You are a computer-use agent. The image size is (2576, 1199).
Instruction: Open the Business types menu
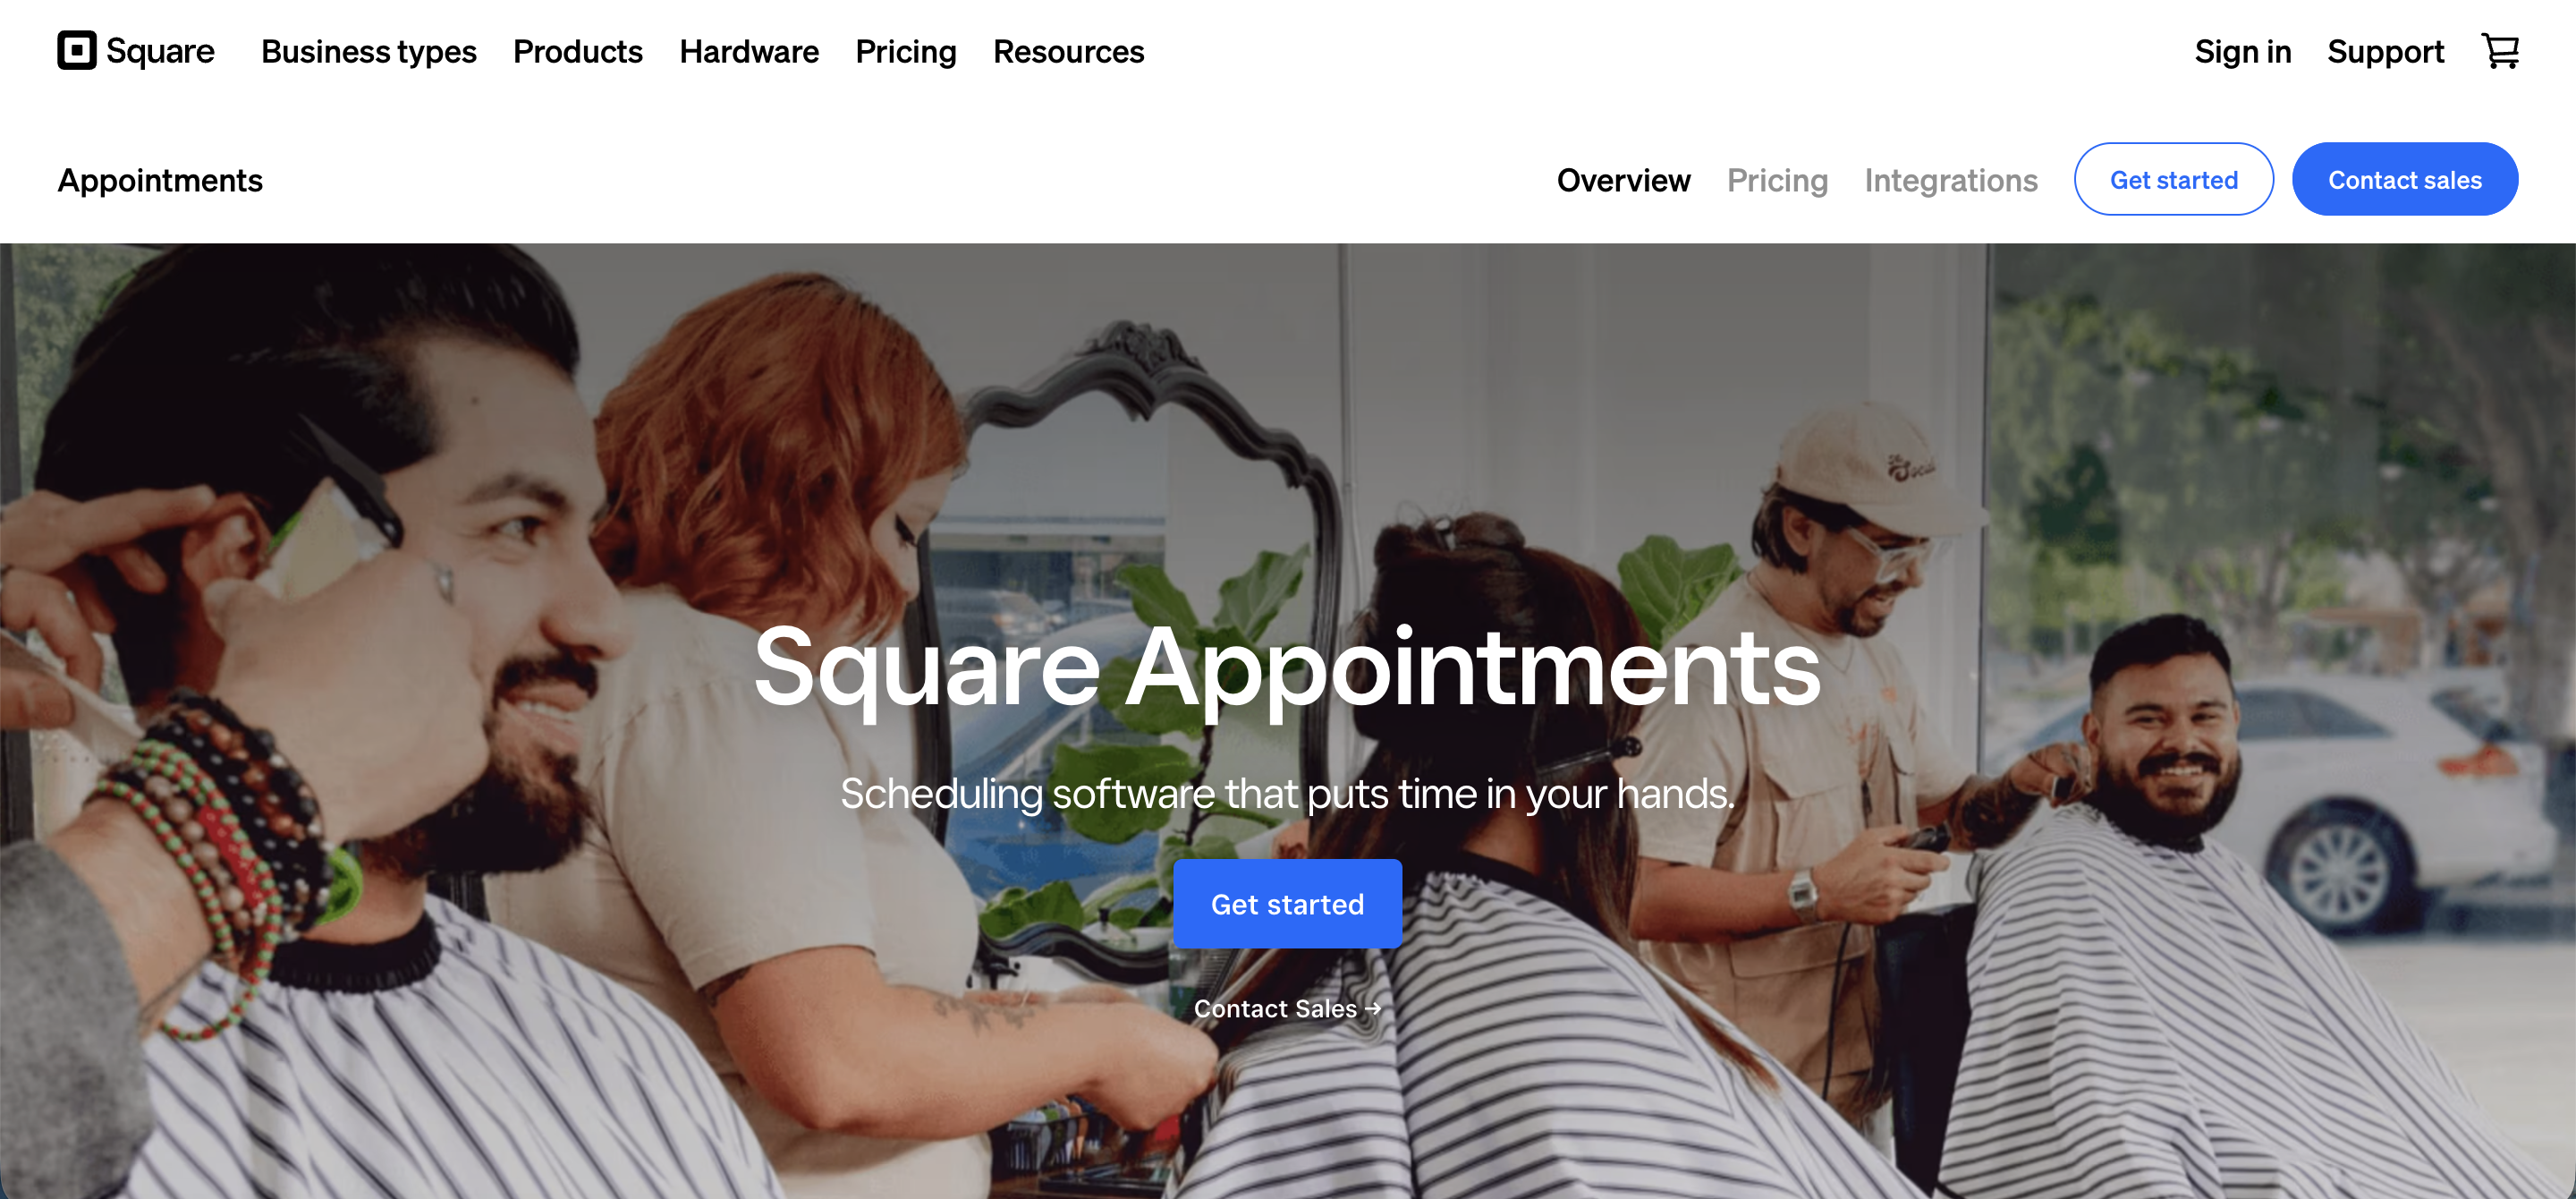click(369, 51)
